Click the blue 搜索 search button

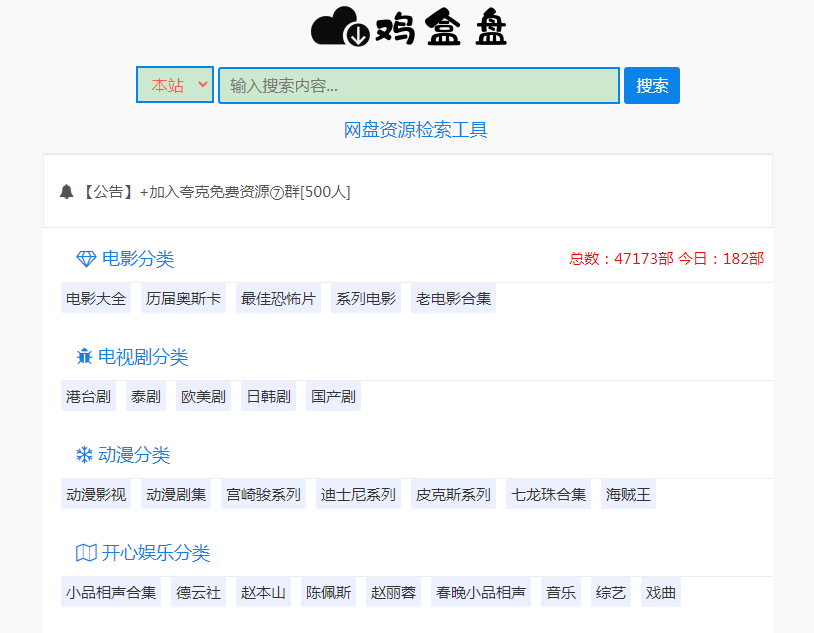click(651, 85)
